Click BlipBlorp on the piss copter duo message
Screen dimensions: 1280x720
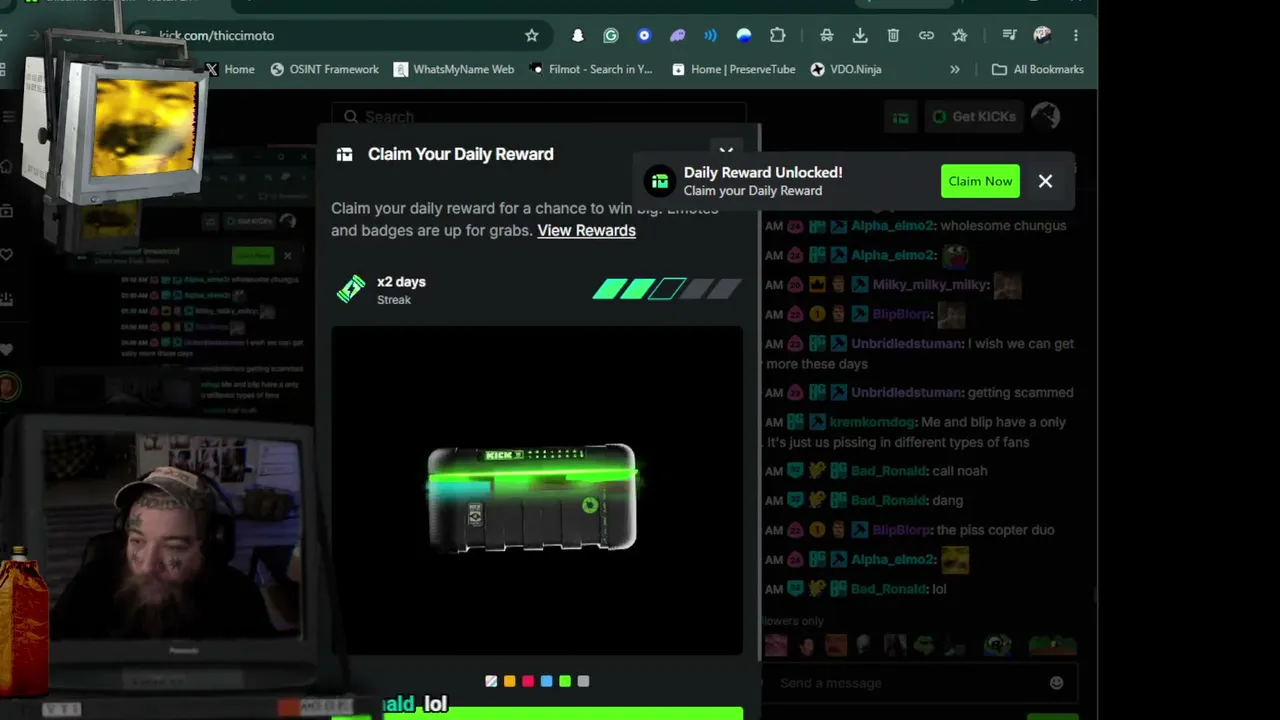901,530
